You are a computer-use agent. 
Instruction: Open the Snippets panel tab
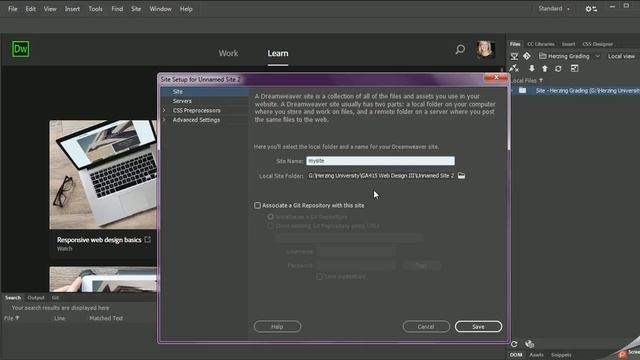tap(561, 355)
